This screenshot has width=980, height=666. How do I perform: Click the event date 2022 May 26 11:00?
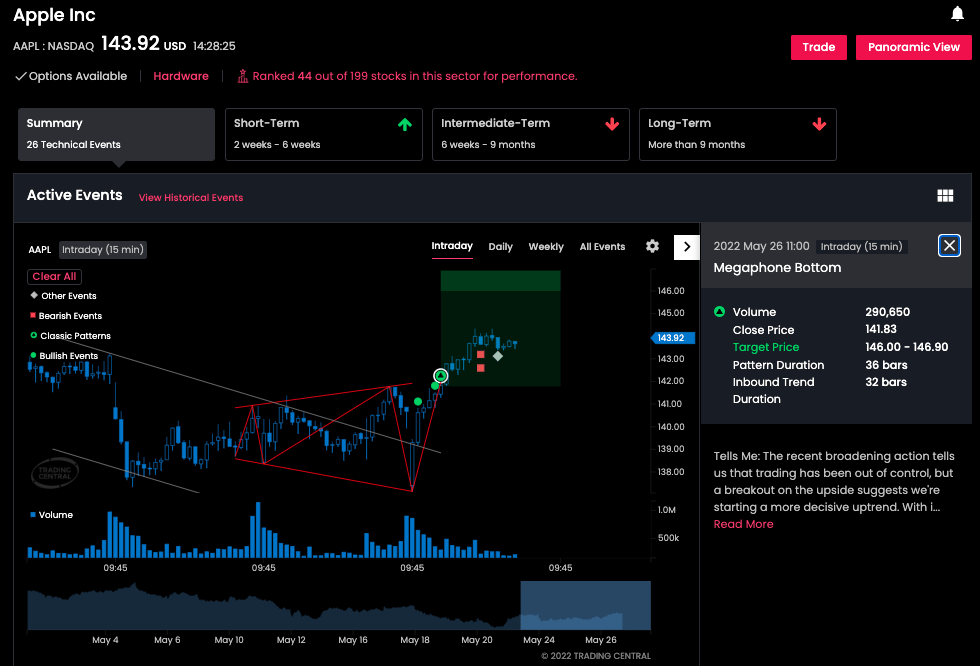point(761,246)
